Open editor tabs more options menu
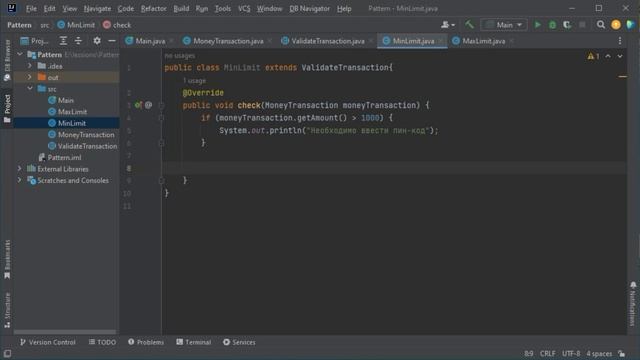Screen dimensions: 640x360 pos(620,41)
